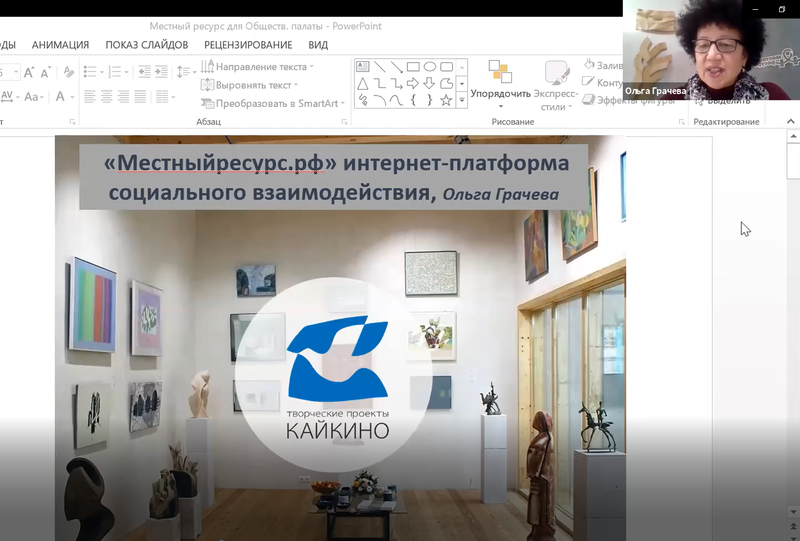Open the line spacing dropdown arrow

click(x=194, y=72)
